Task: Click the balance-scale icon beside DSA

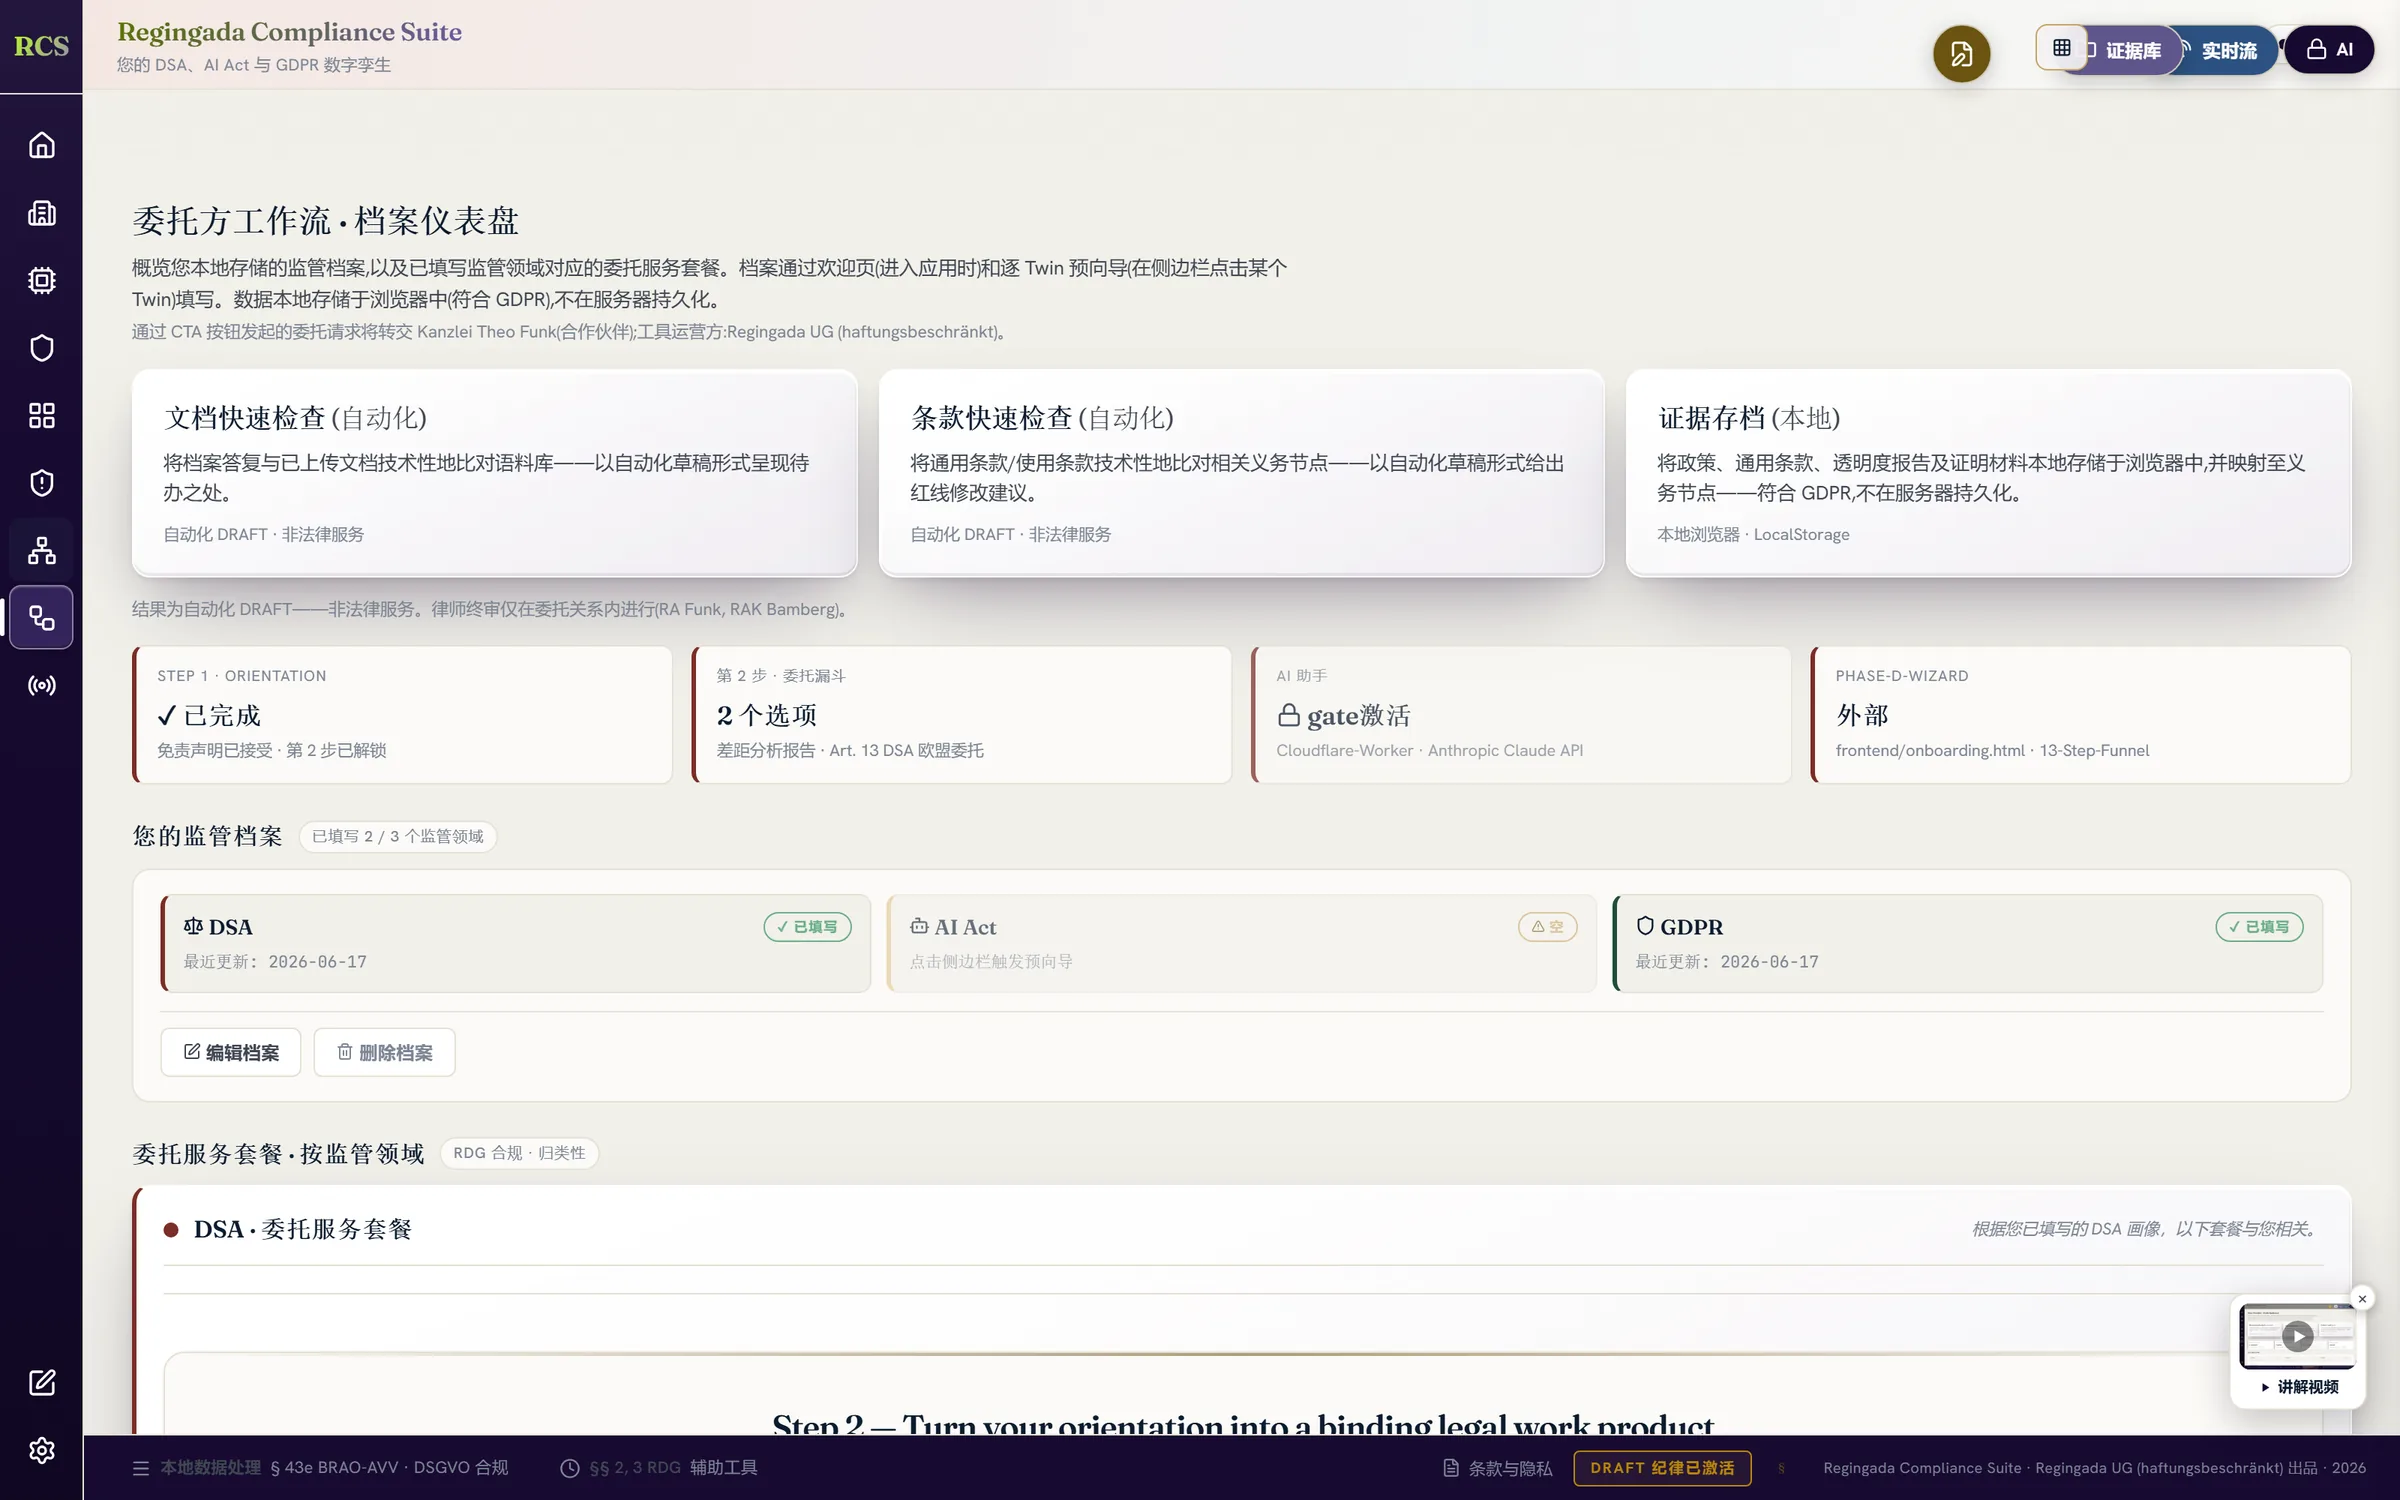Action: (x=193, y=926)
